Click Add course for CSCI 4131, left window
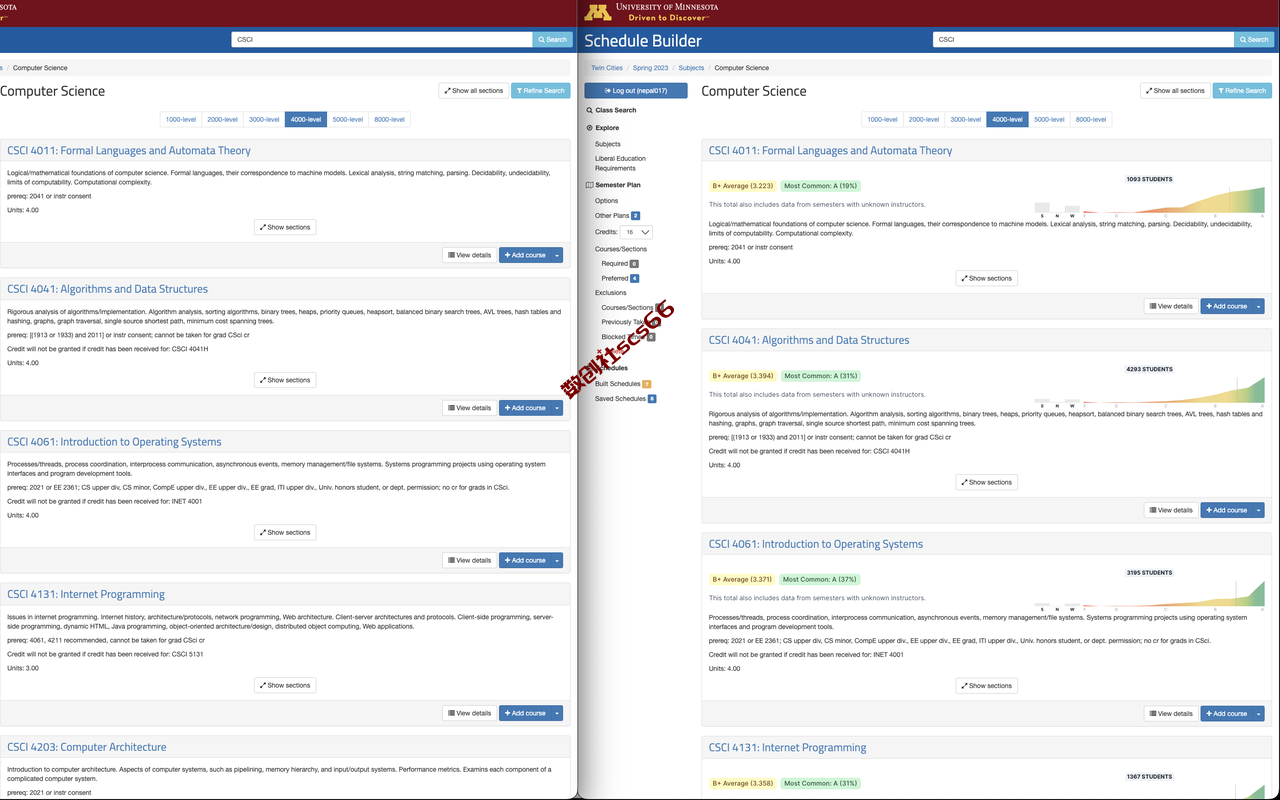The width and height of the screenshot is (1280, 800). point(525,713)
